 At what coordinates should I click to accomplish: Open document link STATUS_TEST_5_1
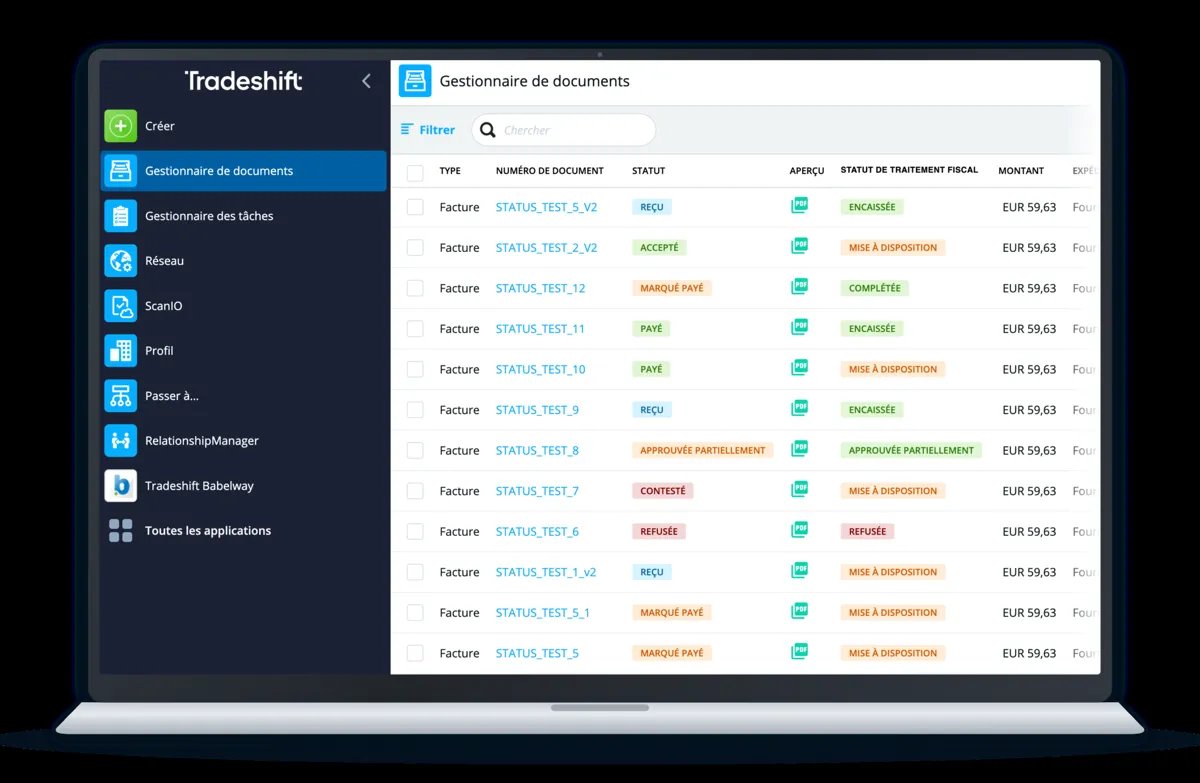[543, 613]
